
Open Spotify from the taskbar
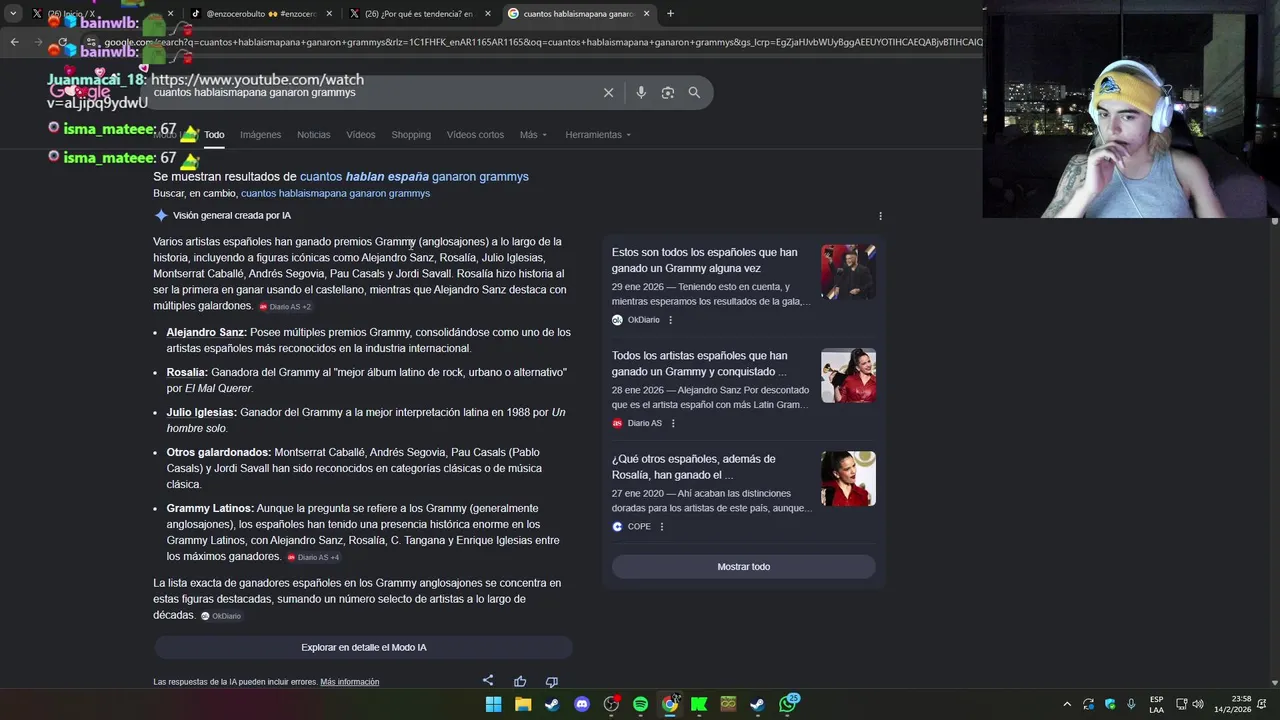tap(640, 704)
